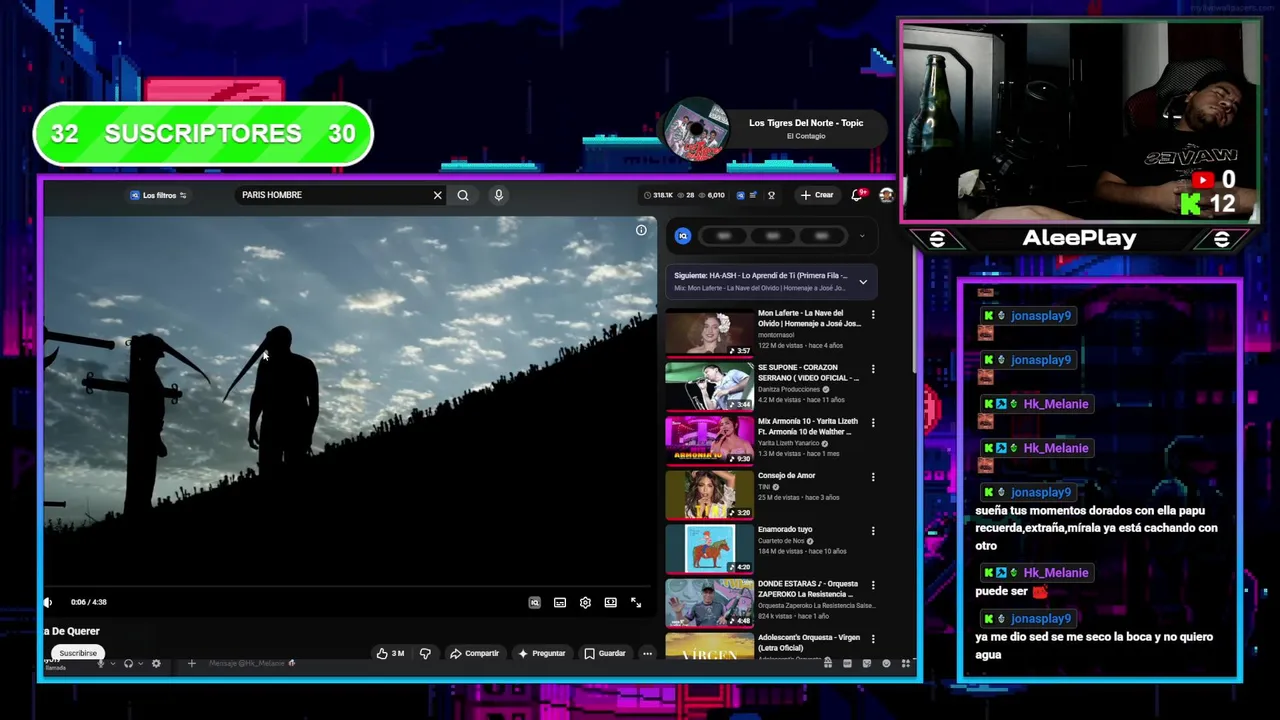This screenshot has width=1280, height=720.
Task: Open the Los filtros filter button
Action: pos(158,195)
